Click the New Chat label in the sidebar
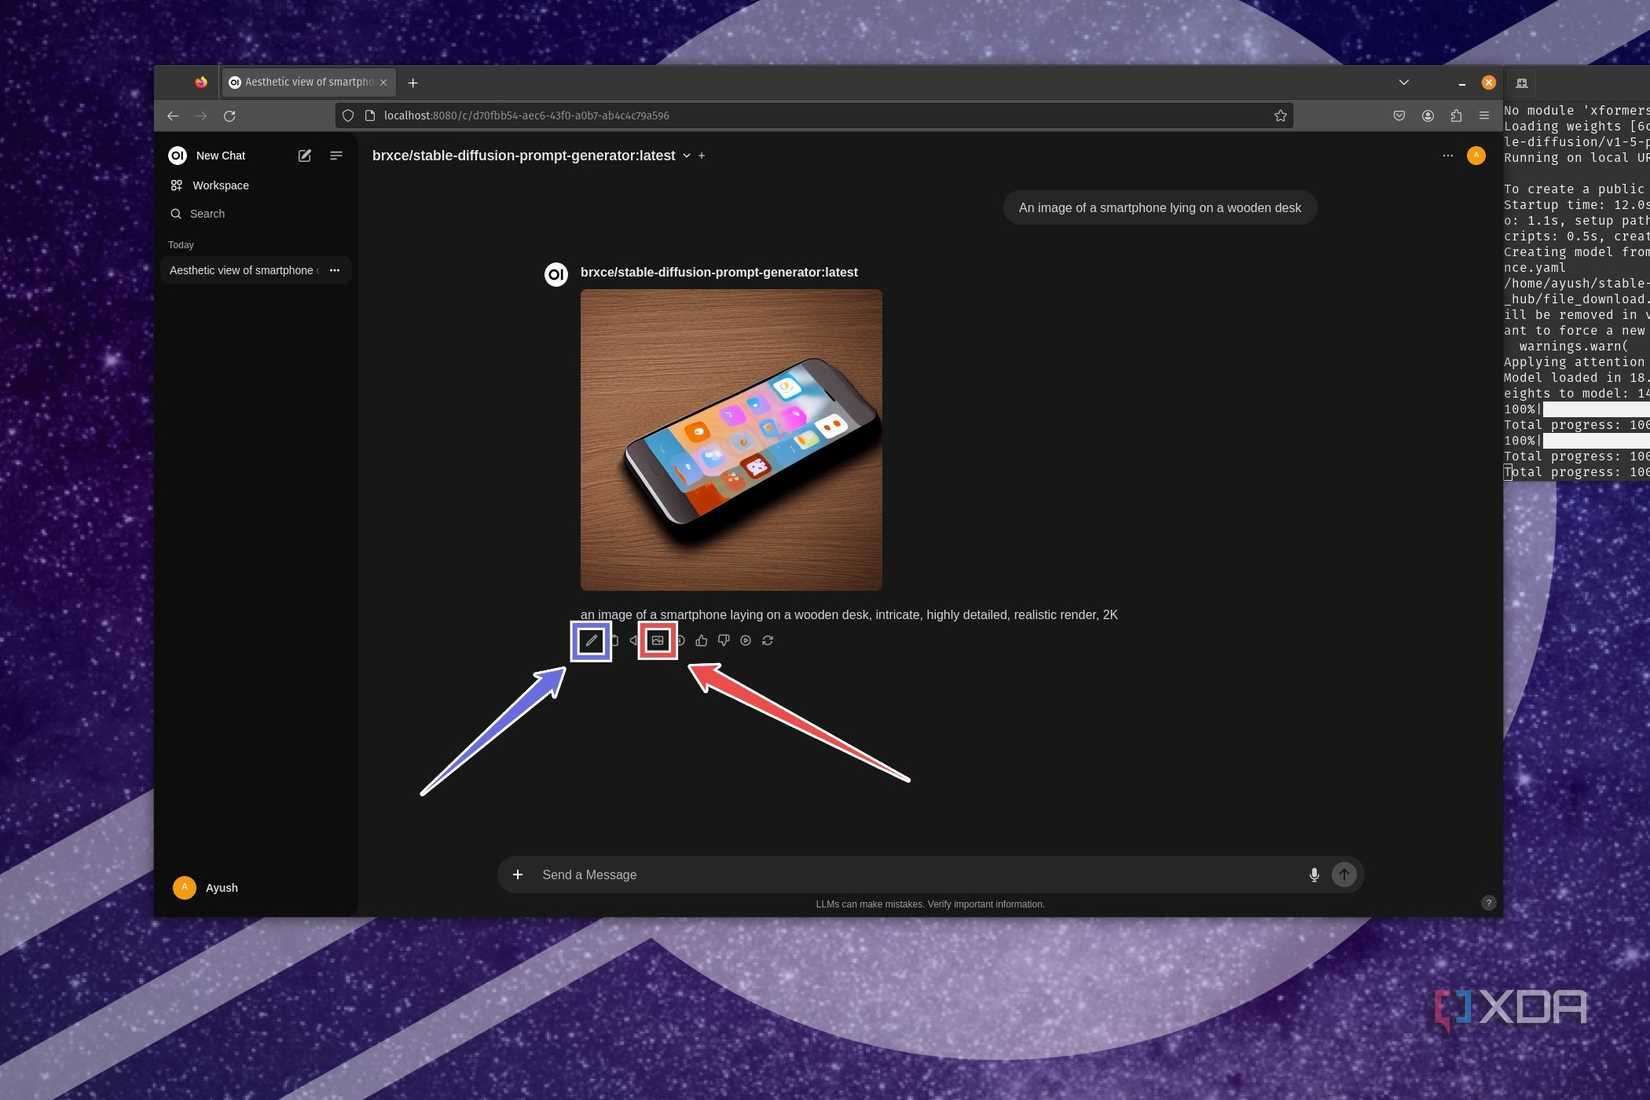Viewport: 1650px width, 1100px height. pyautogui.click(x=220, y=156)
